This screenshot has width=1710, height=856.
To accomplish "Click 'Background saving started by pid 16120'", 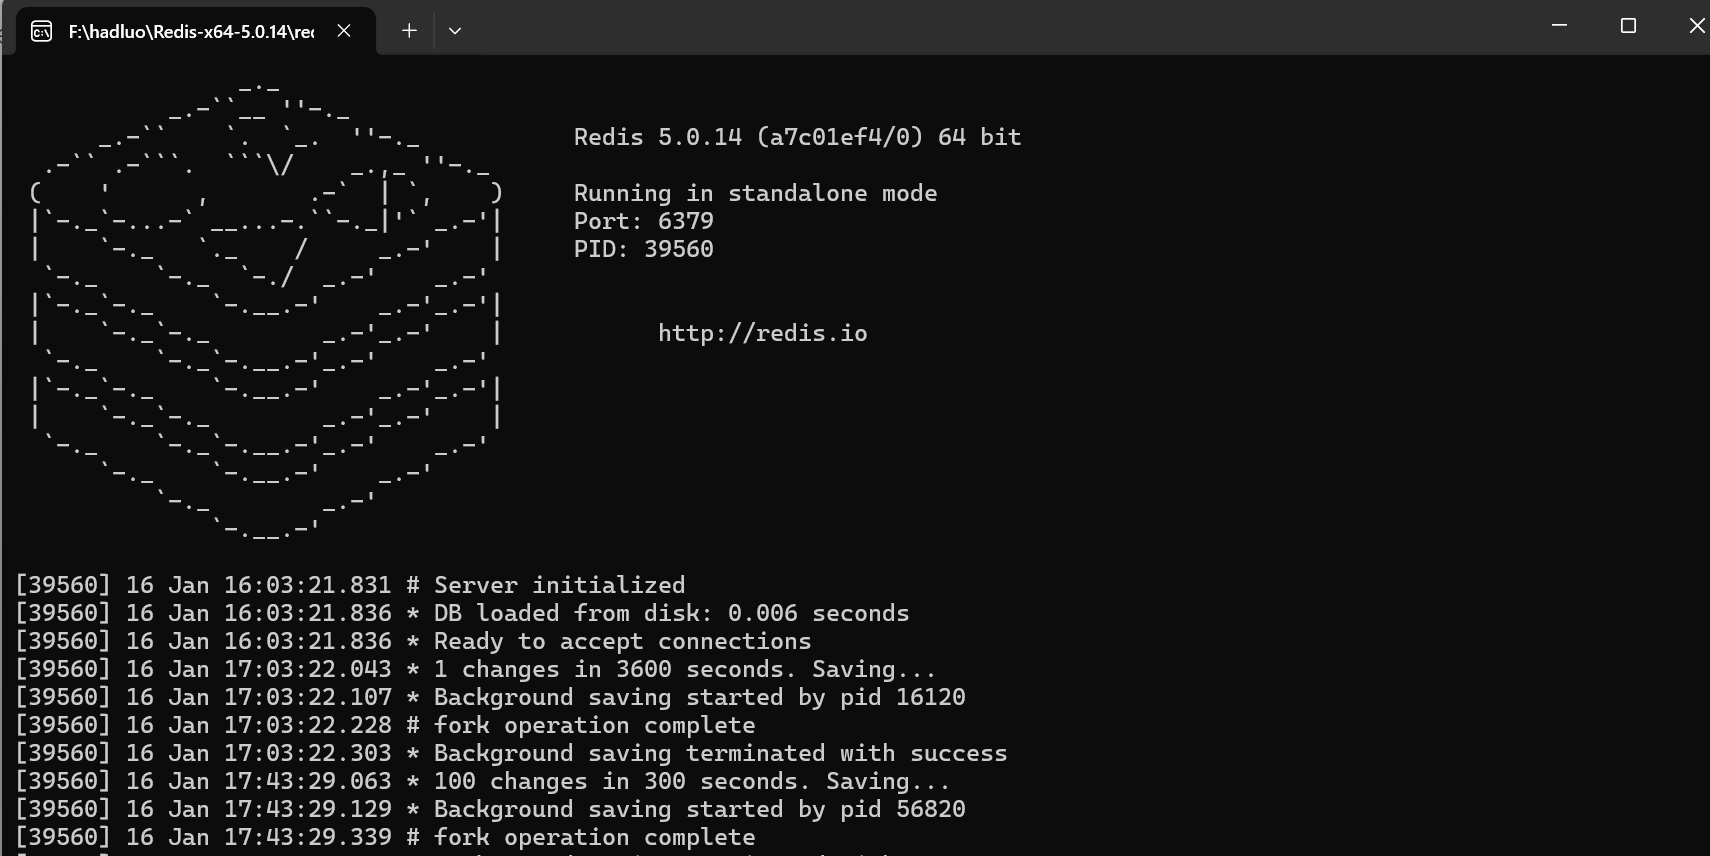I will (490, 697).
